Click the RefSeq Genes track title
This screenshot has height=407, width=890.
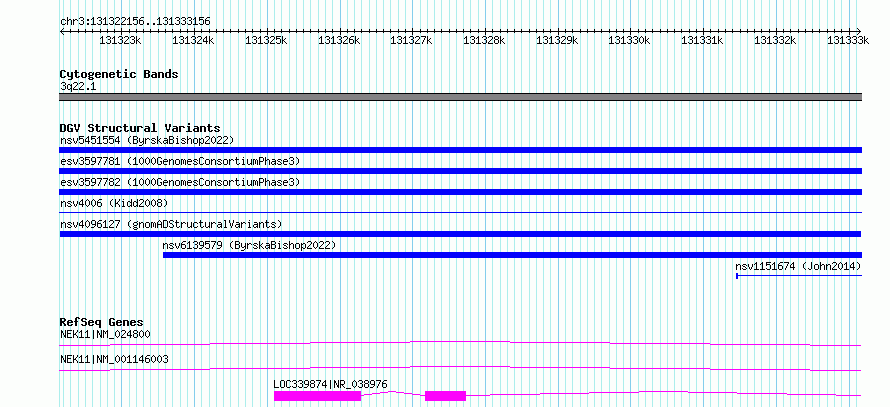[x=101, y=322]
